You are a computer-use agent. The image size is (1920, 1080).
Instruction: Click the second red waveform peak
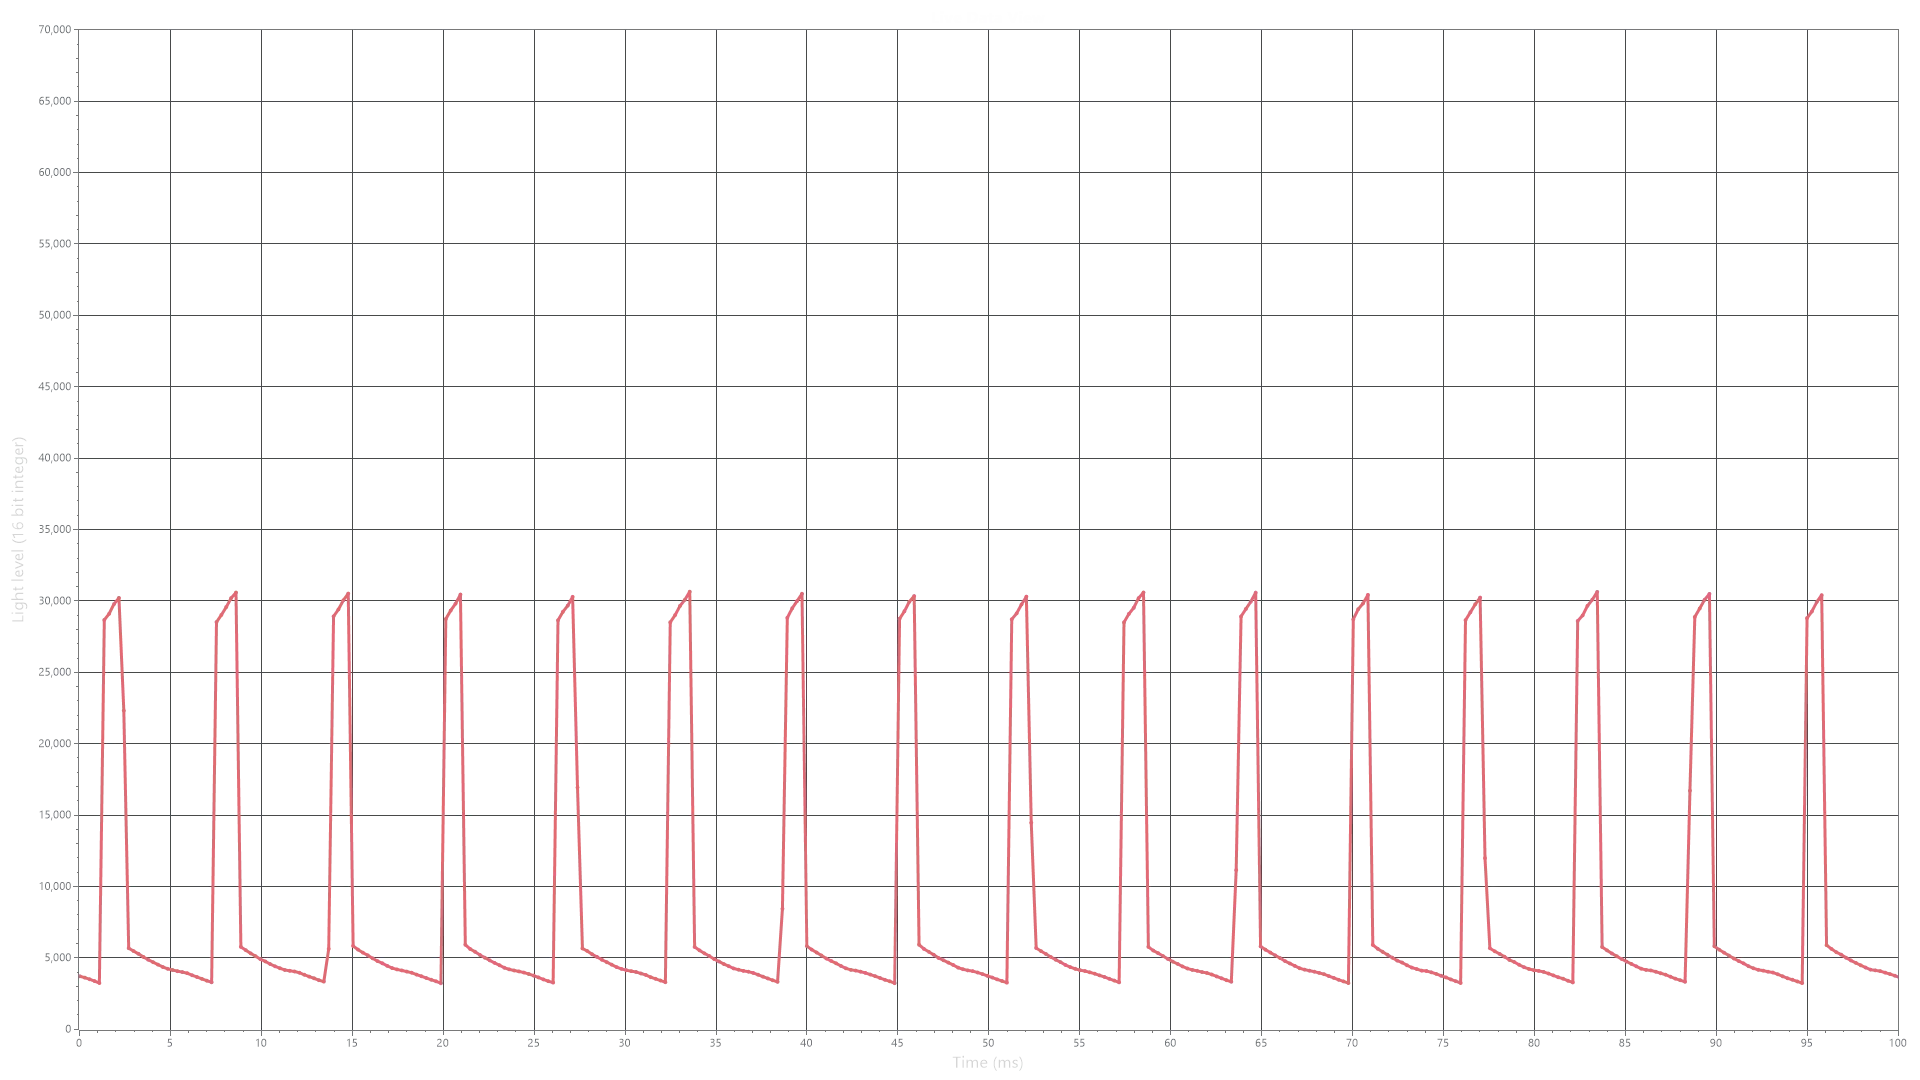click(236, 589)
